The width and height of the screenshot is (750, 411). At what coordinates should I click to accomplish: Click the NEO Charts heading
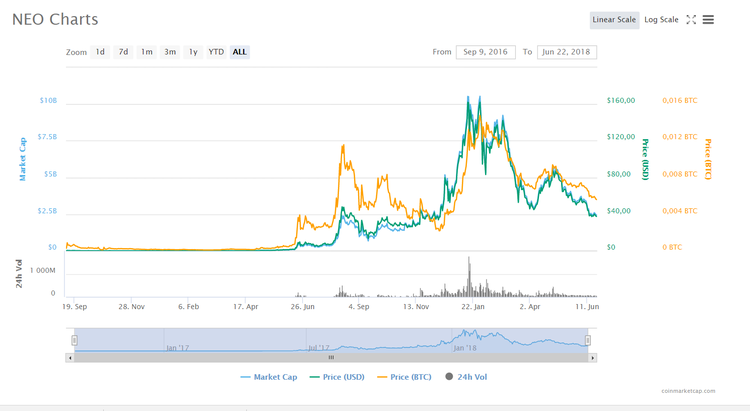(x=55, y=20)
